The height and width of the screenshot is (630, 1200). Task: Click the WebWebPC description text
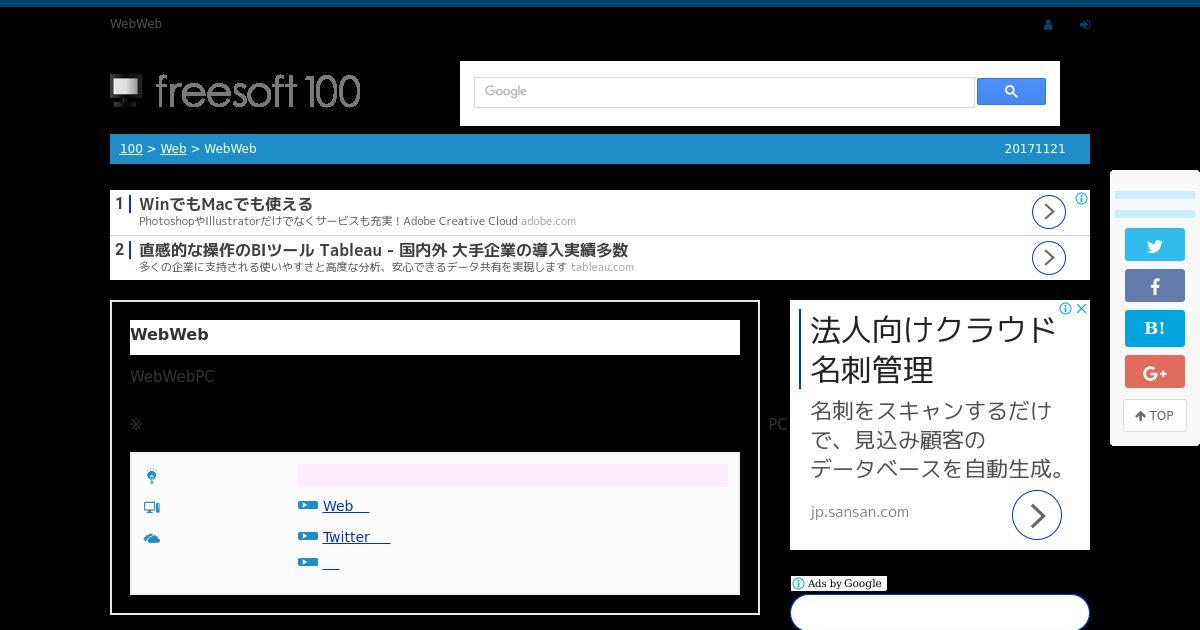(x=172, y=376)
